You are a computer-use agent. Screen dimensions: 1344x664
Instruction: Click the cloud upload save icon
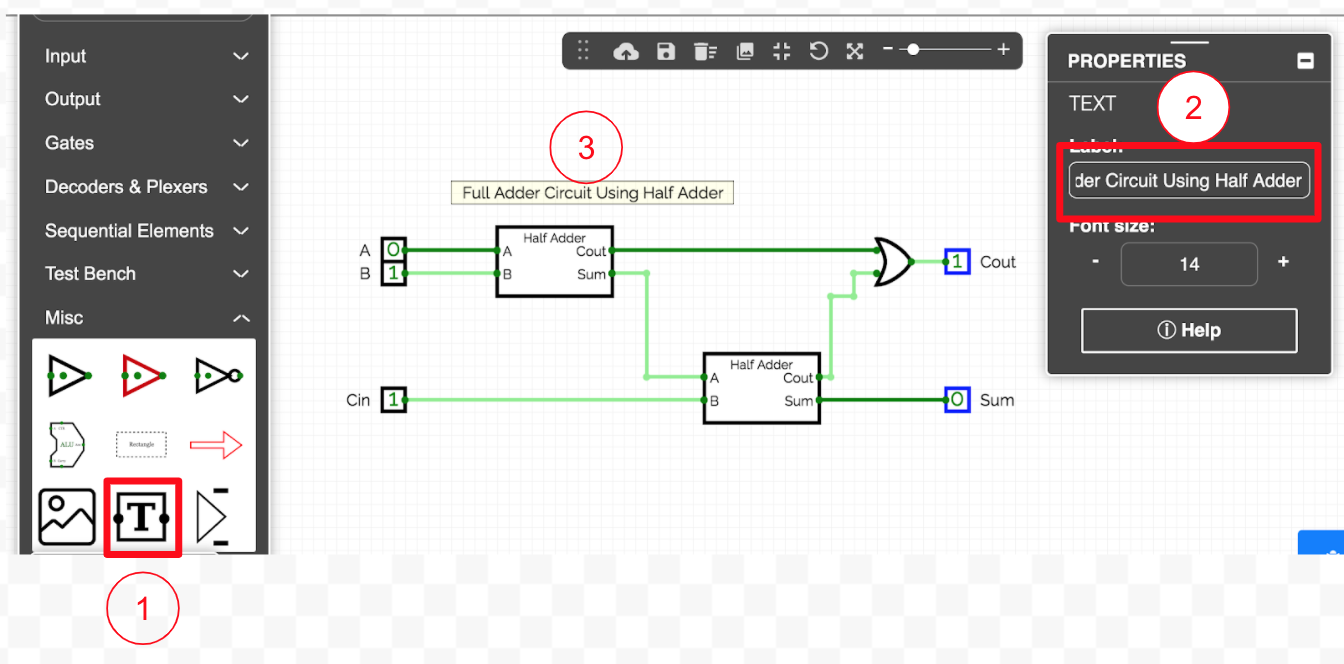[x=626, y=51]
